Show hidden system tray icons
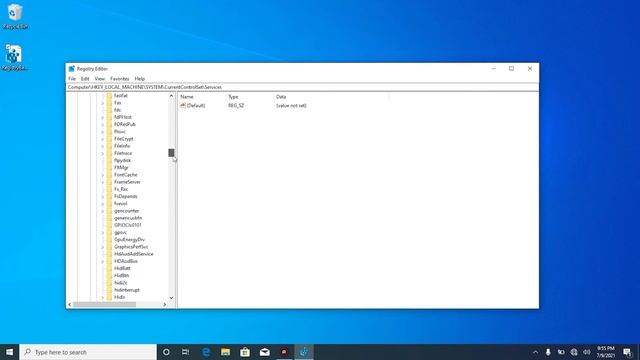 (x=536, y=352)
